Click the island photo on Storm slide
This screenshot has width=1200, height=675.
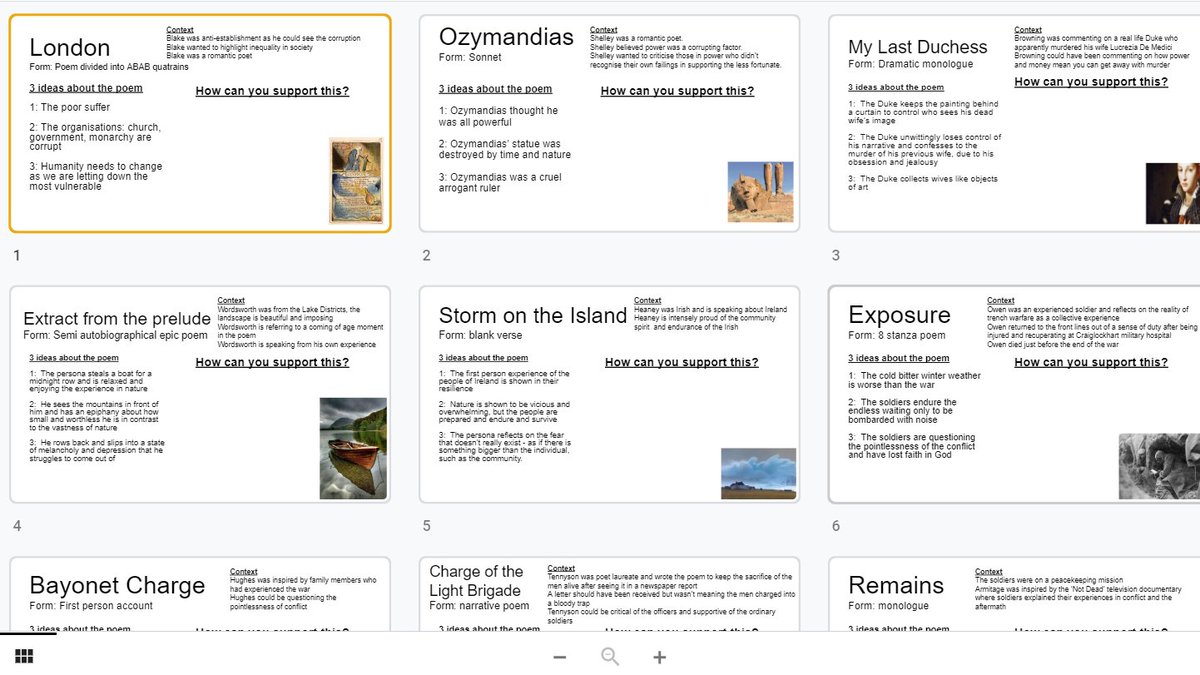pos(760,472)
